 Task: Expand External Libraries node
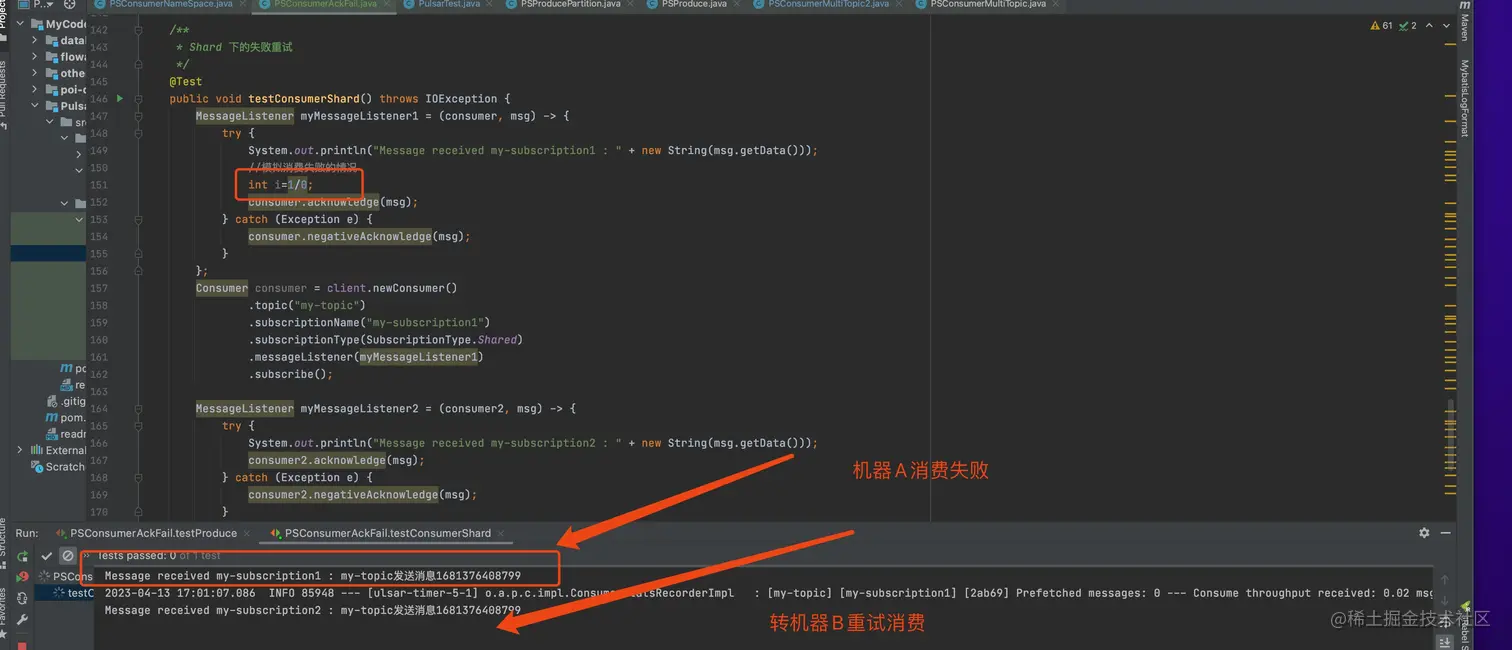pyautogui.click(x=21, y=450)
